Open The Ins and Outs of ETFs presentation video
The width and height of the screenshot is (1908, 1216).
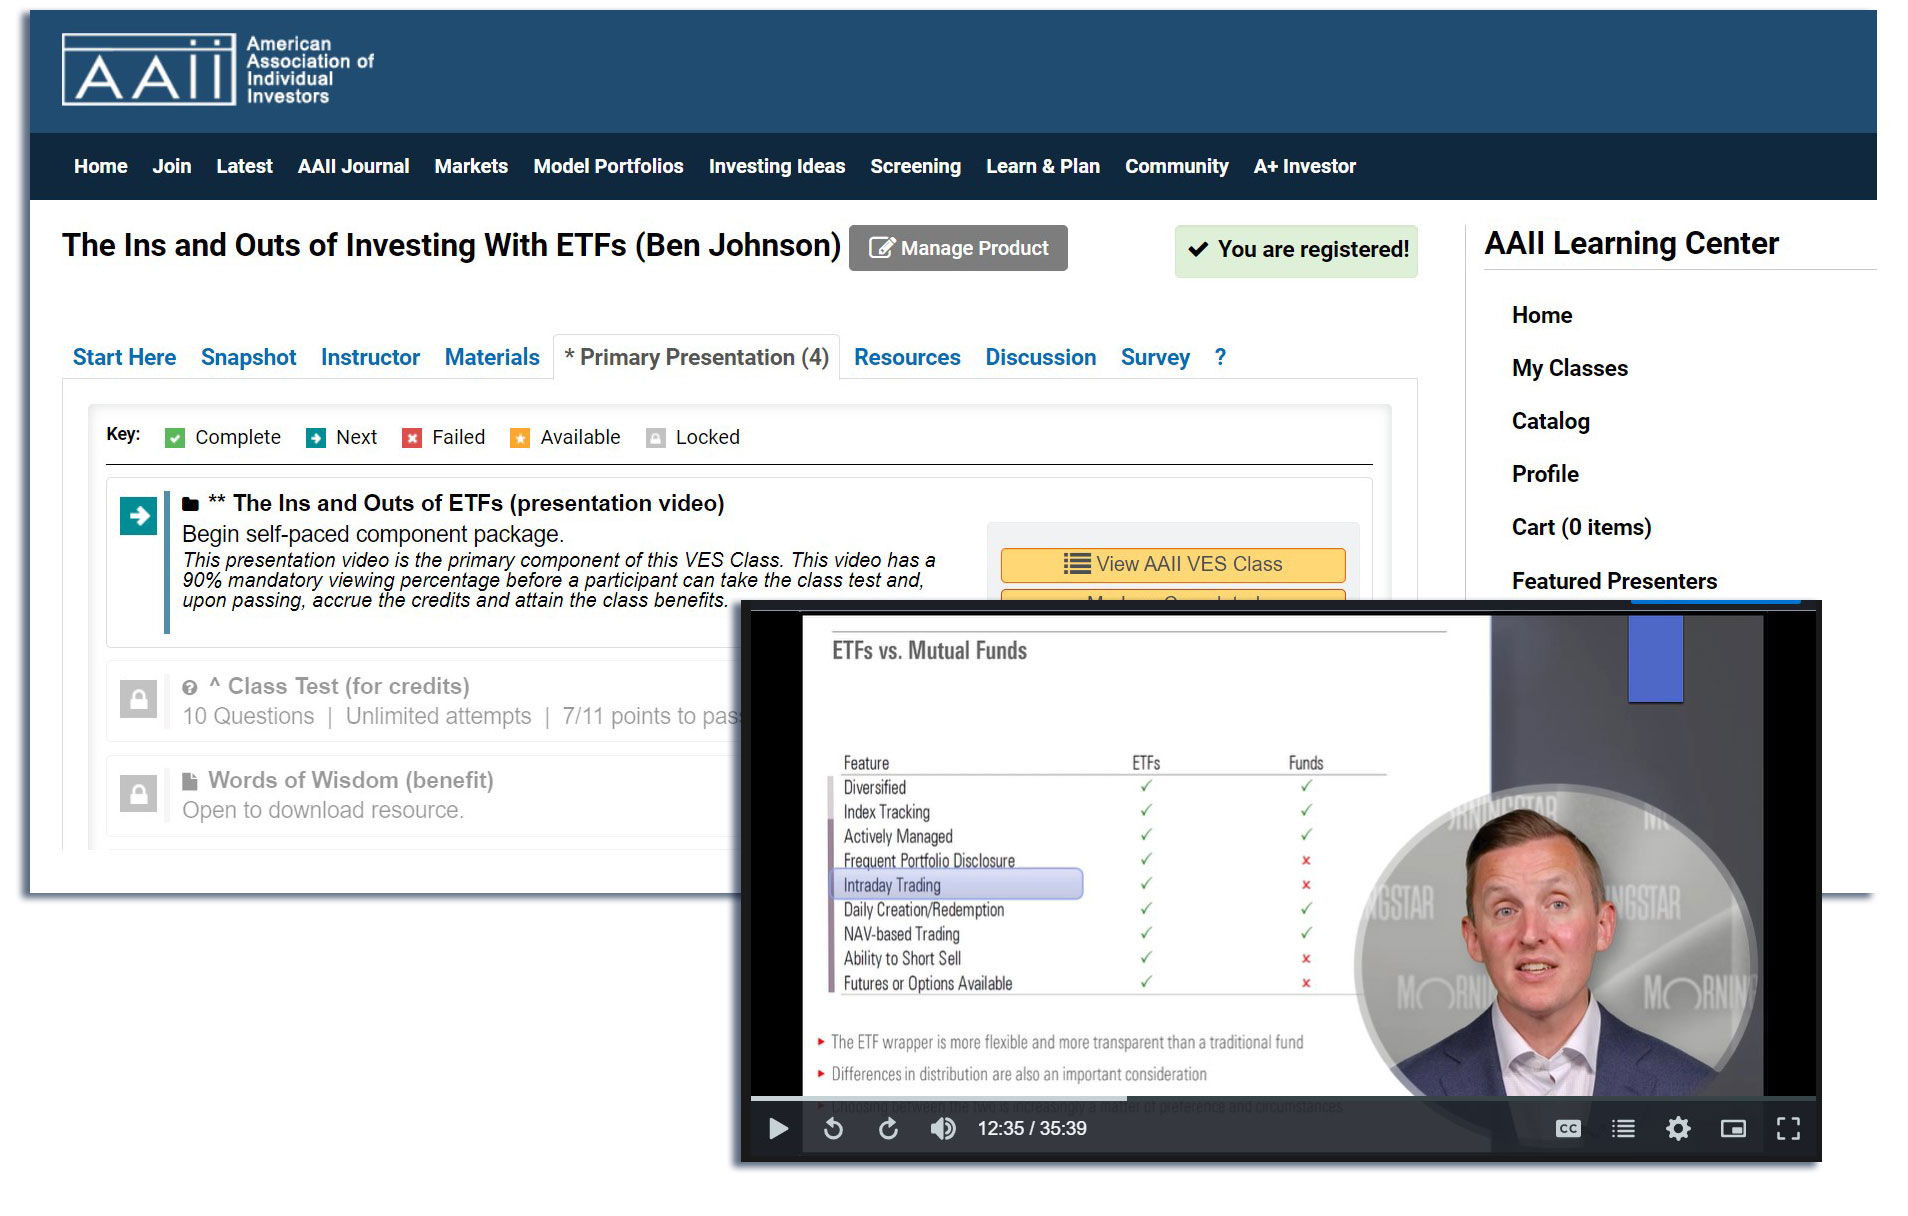[x=466, y=503]
